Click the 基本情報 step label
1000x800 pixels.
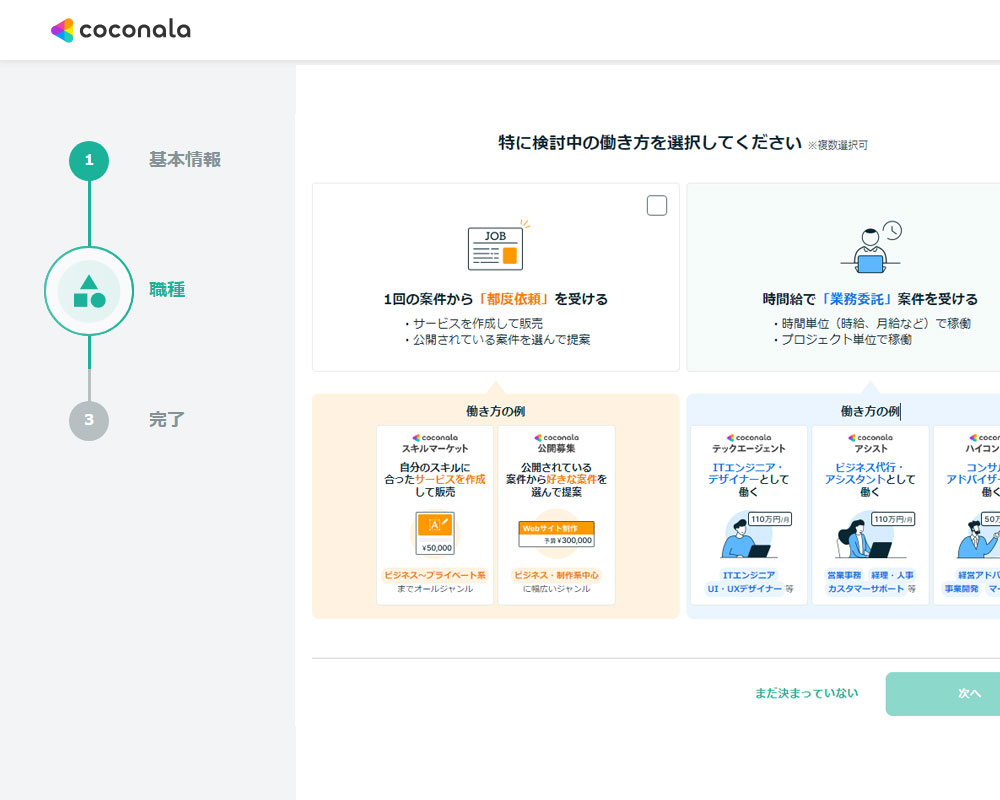(x=185, y=160)
